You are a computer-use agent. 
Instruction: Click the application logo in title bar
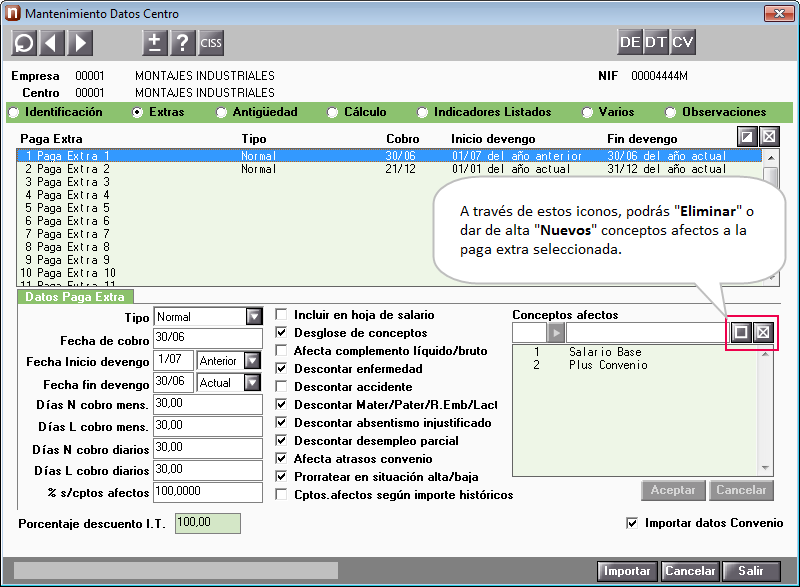13,13
